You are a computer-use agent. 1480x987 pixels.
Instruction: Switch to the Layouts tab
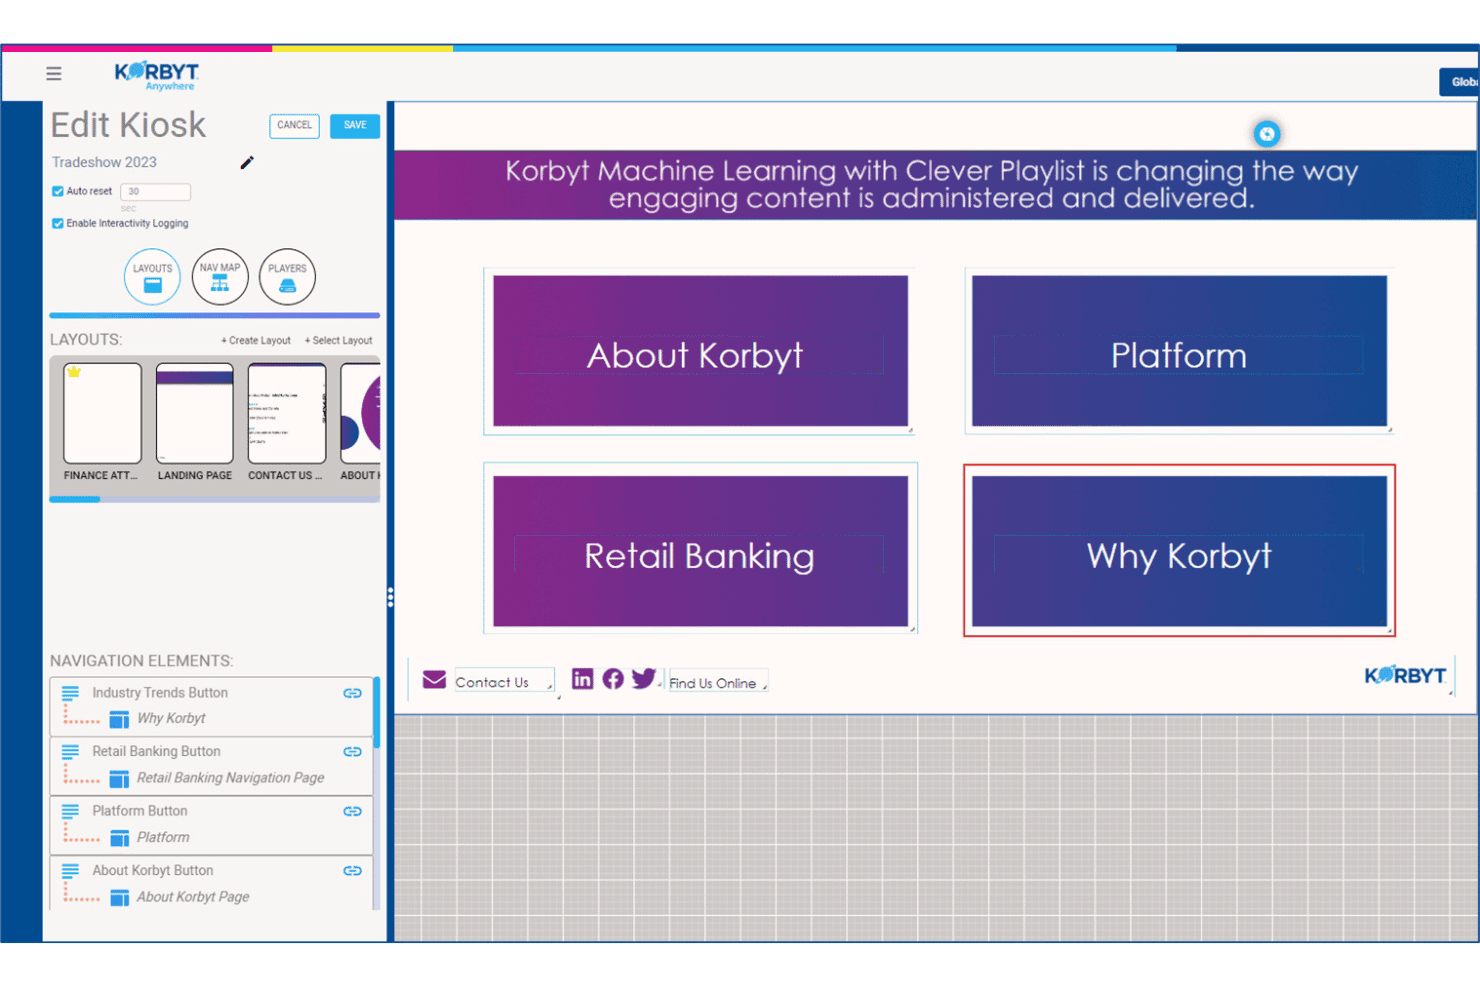coord(152,276)
